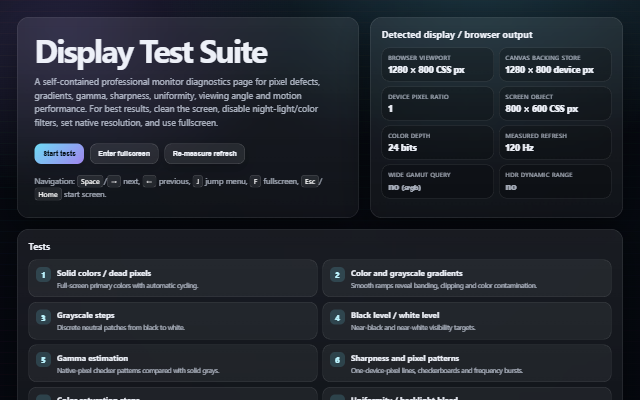This screenshot has width=640, height=400.
Task: Click number 5 badge on Gamma estimation
Action: (x=43, y=360)
